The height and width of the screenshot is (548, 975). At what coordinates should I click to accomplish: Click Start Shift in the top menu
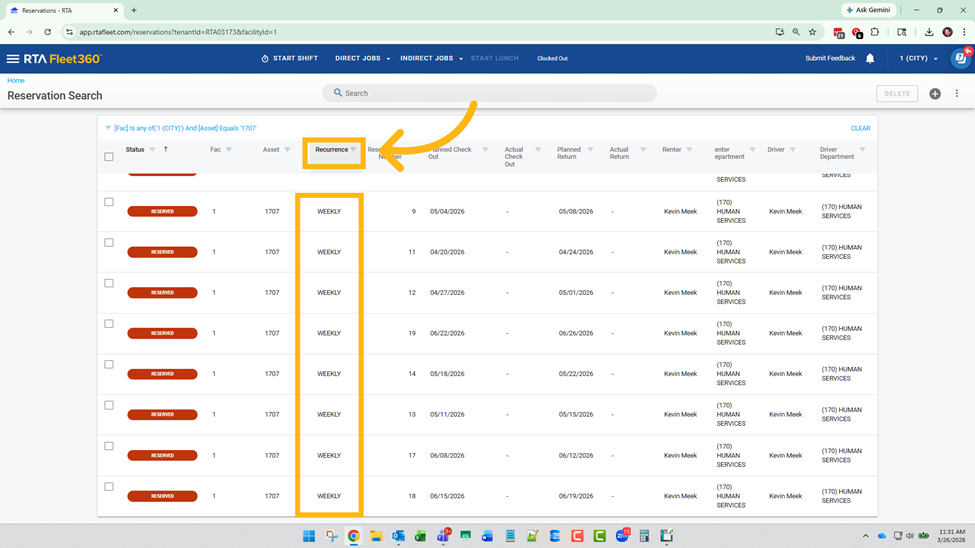click(x=289, y=59)
